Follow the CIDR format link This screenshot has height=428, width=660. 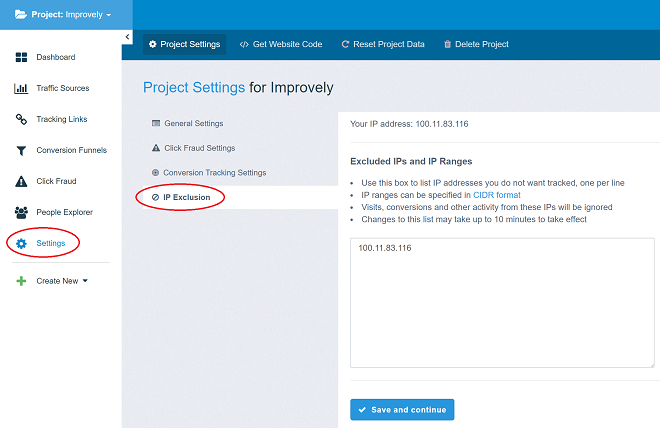tap(497, 195)
